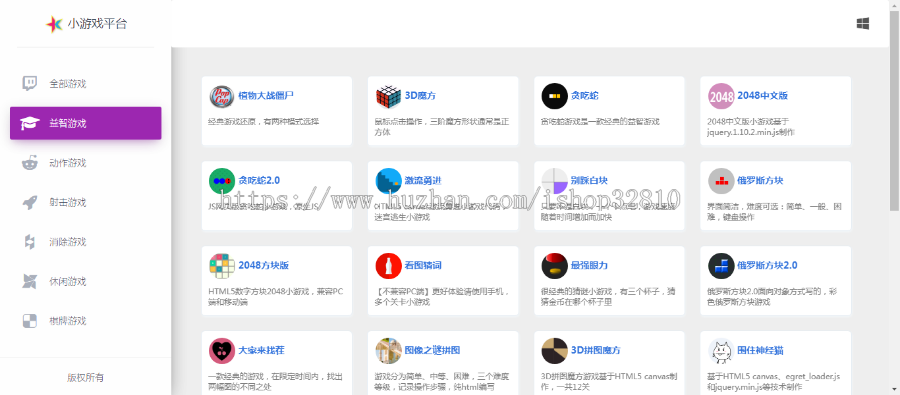Image resolution: width=900 pixels, height=395 pixels.
Task: Click the pink 2048 icon of 2048中文版
Action: click(x=721, y=96)
